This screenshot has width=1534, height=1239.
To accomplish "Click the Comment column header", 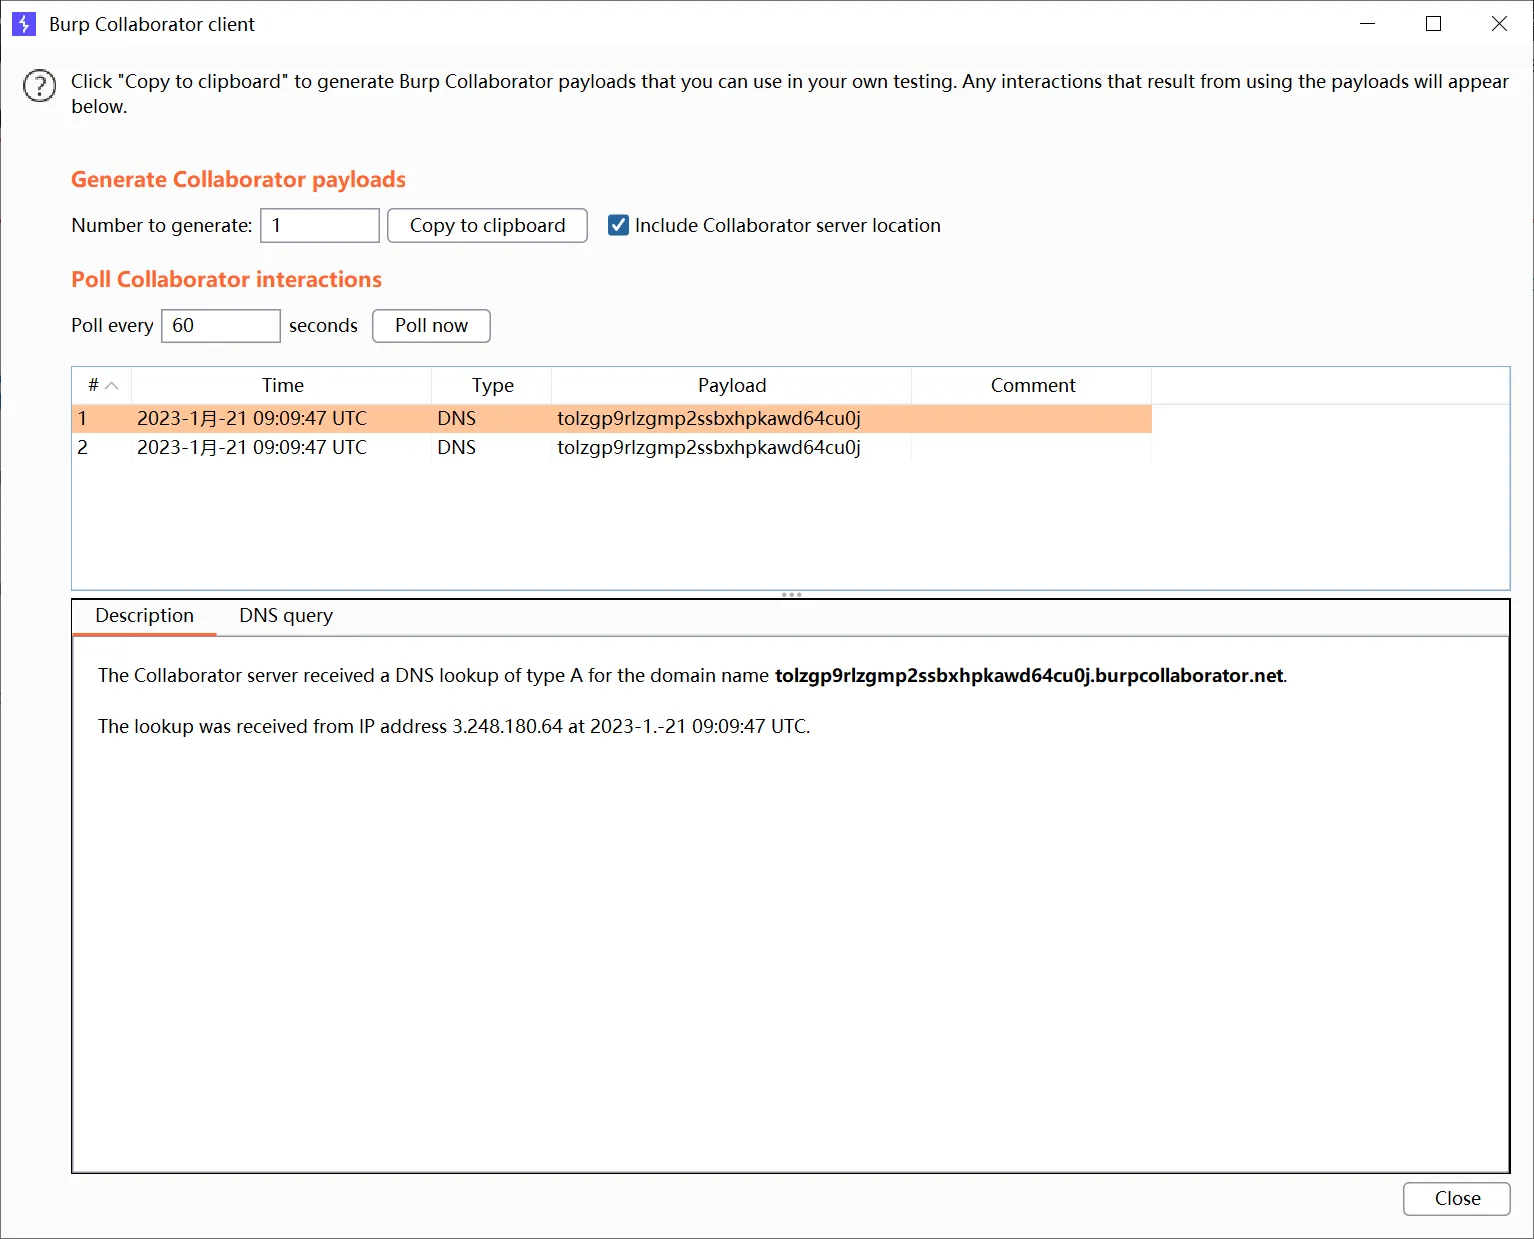I will tap(1032, 385).
